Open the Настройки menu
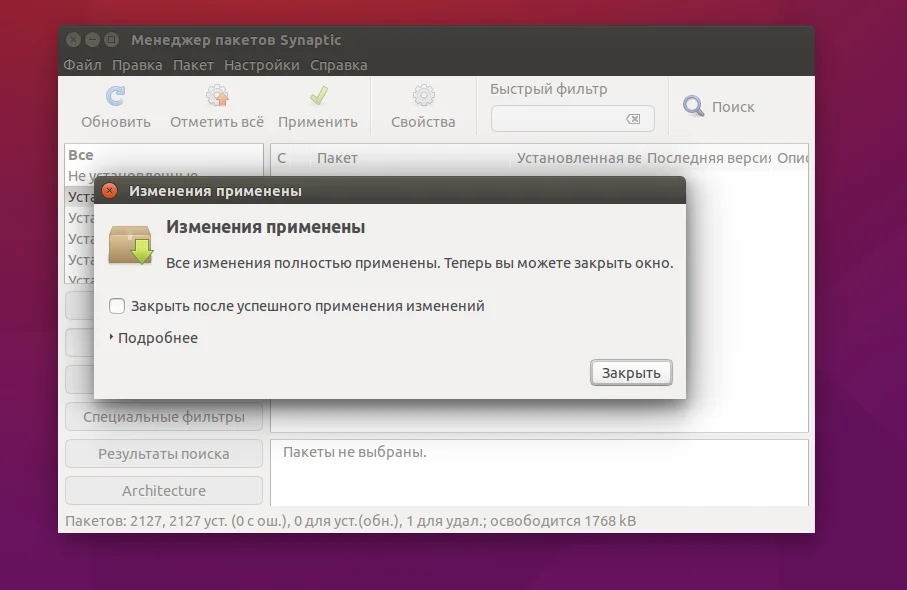The image size is (907, 590). pyautogui.click(x=261, y=65)
